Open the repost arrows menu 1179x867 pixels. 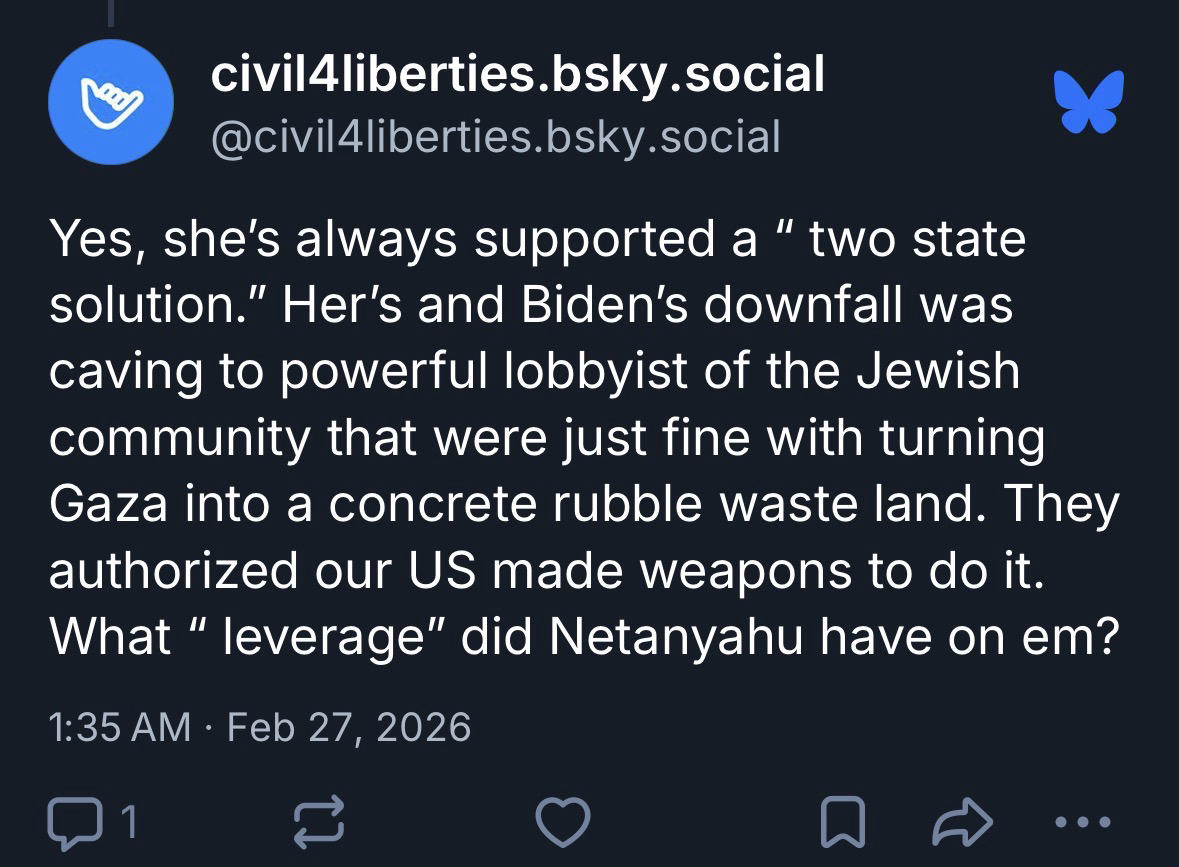click(x=317, y=822)
